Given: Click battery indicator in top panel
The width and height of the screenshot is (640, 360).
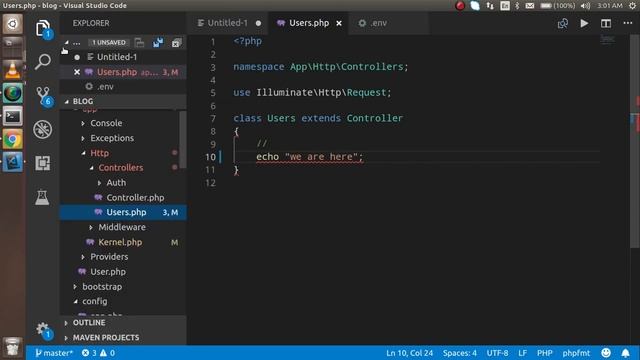Looking at the screenshot, I should click(557, 5).
